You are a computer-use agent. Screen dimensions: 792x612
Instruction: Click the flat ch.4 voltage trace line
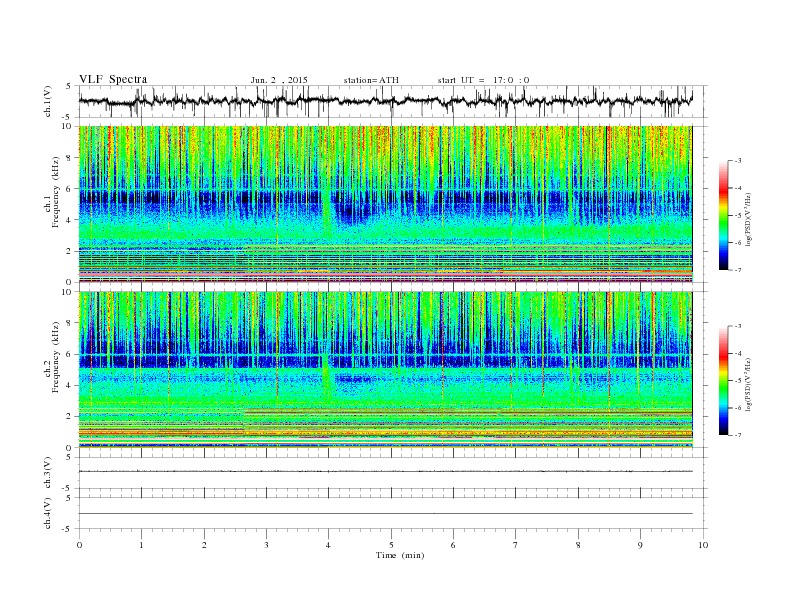click(x=385, y=514)
